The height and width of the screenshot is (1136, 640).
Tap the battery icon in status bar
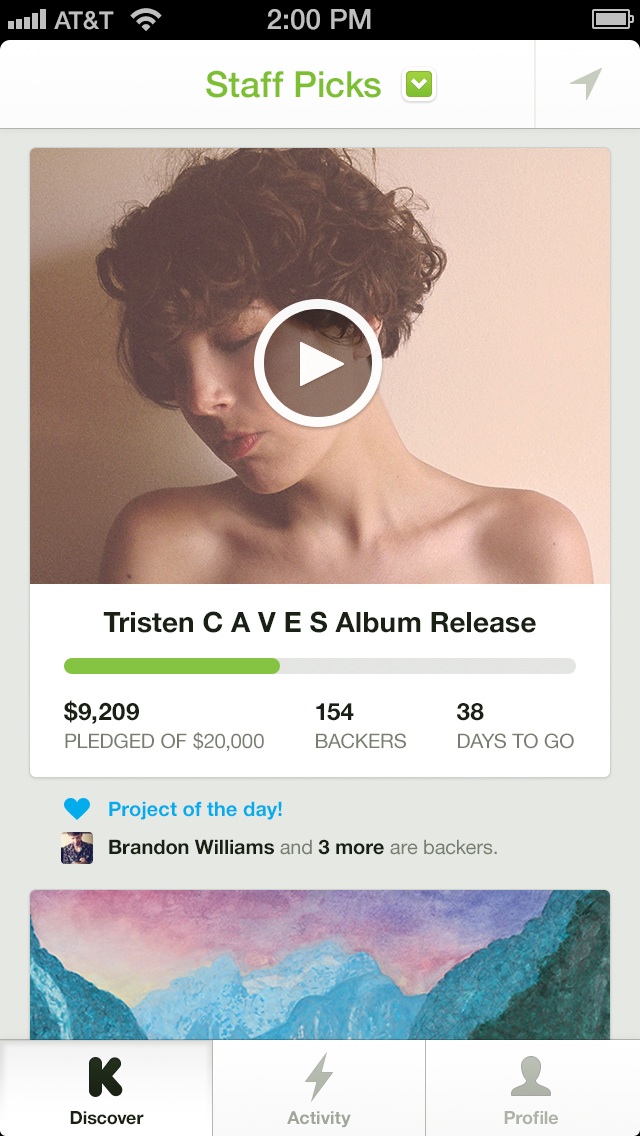[x=612, y=19]
